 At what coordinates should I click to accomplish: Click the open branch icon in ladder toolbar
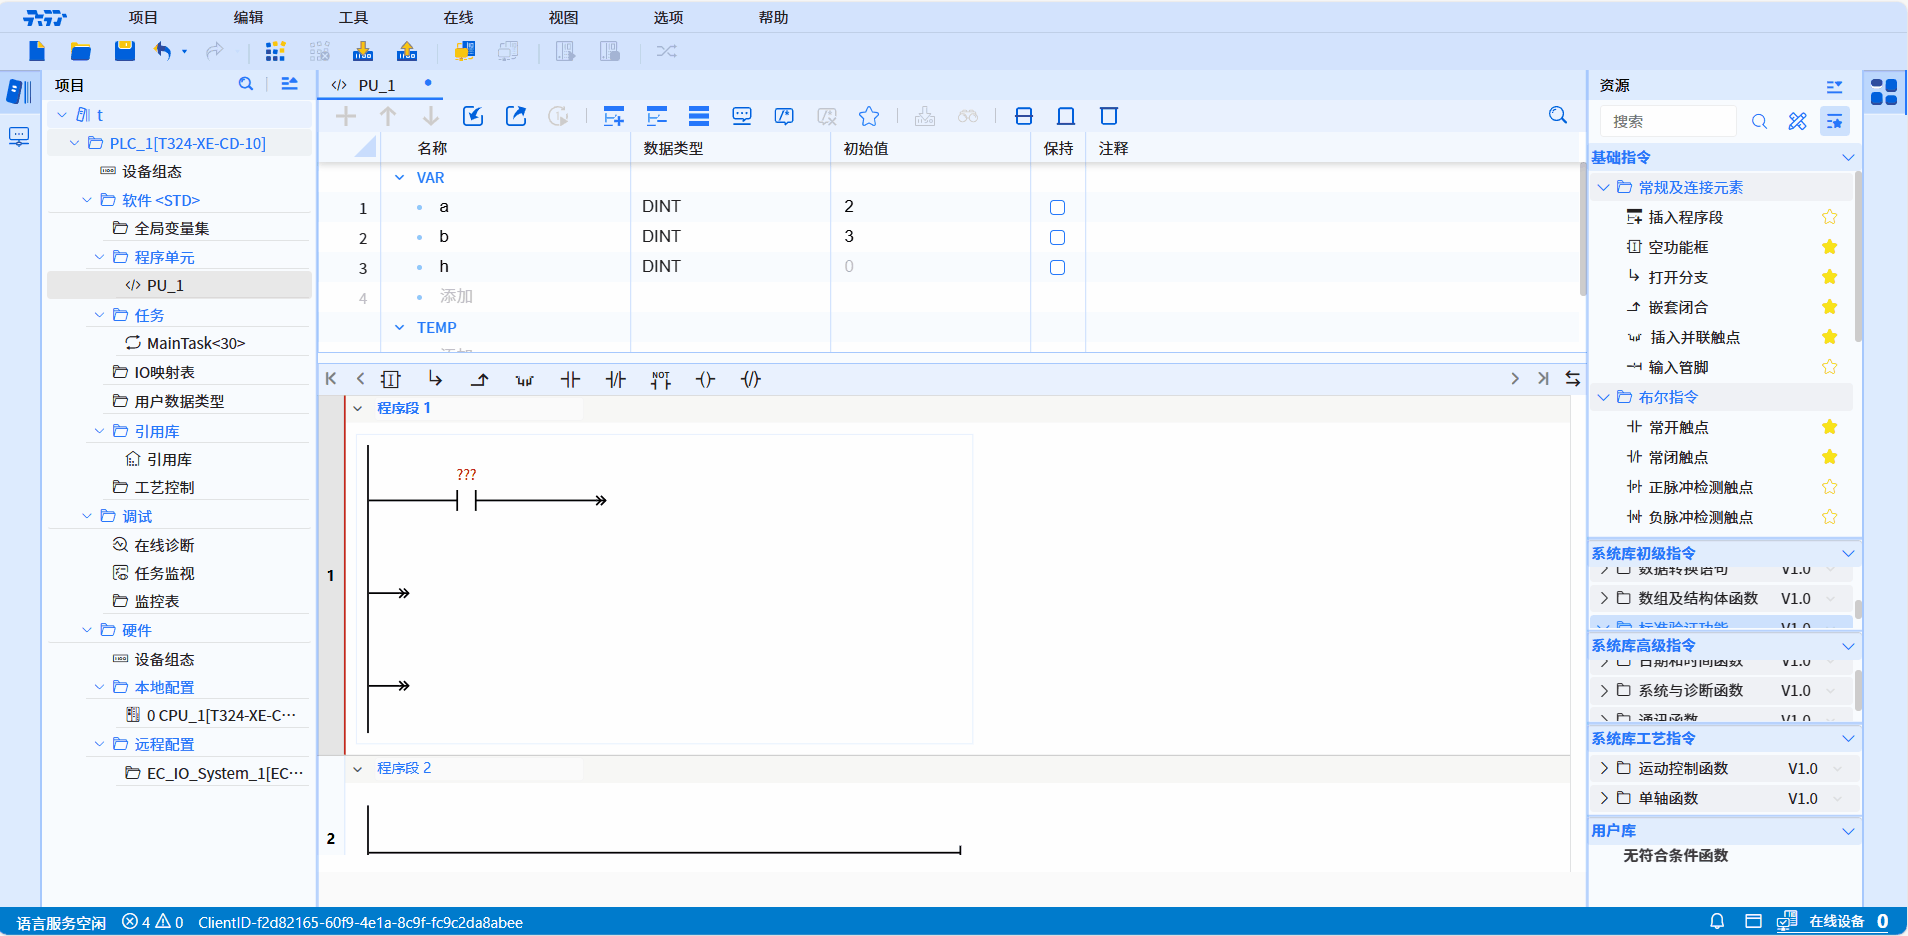435,379
